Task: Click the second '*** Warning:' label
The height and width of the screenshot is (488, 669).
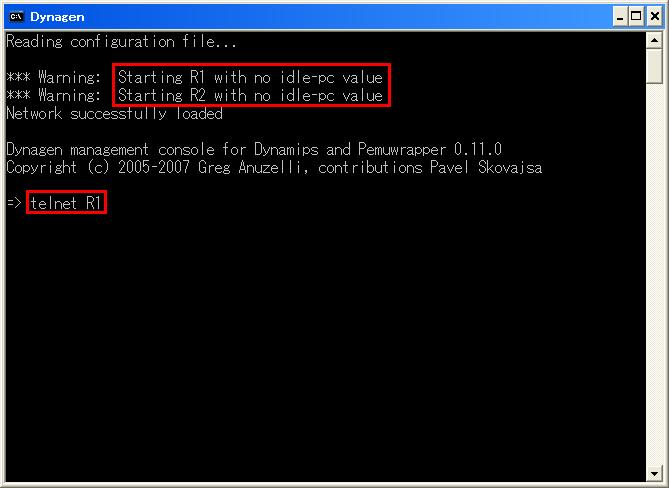Action: [x=54, y=95]
